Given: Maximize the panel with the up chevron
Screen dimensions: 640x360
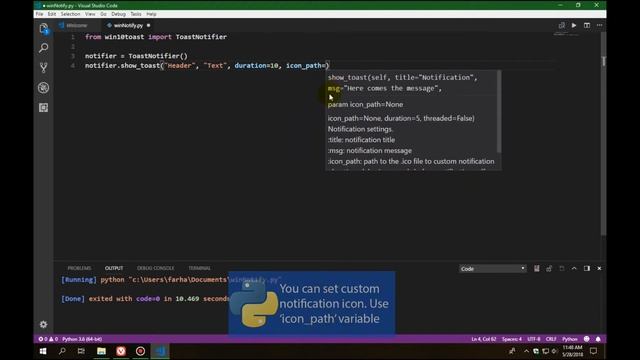Looking at the screenshot, I should [574, 268].
